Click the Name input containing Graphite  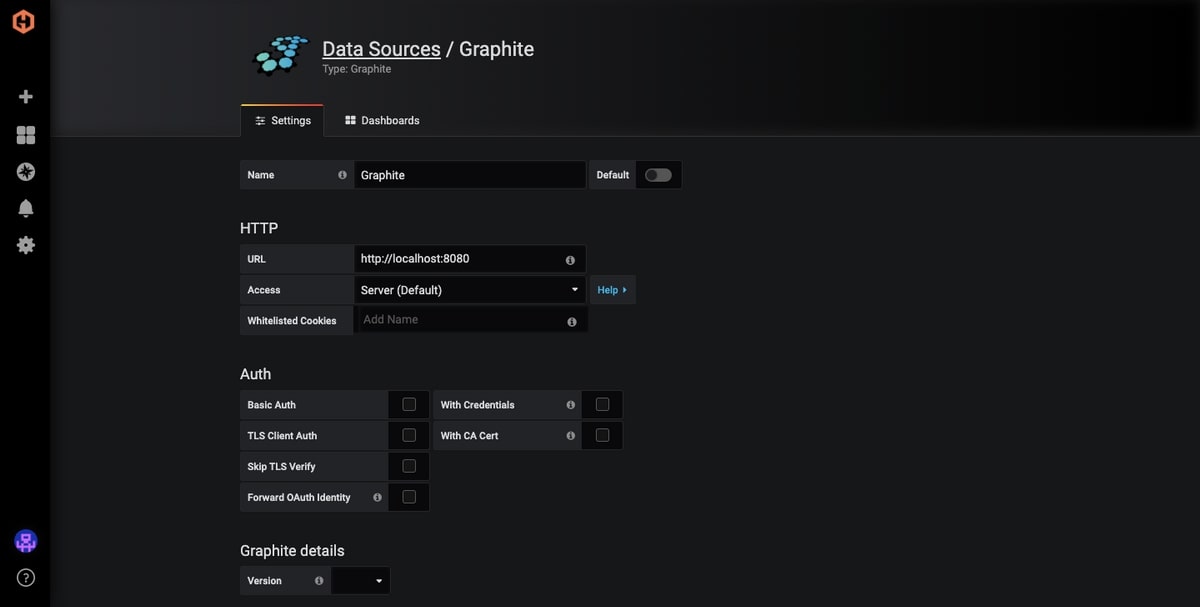pyautogui.click(x=470, y=175)
